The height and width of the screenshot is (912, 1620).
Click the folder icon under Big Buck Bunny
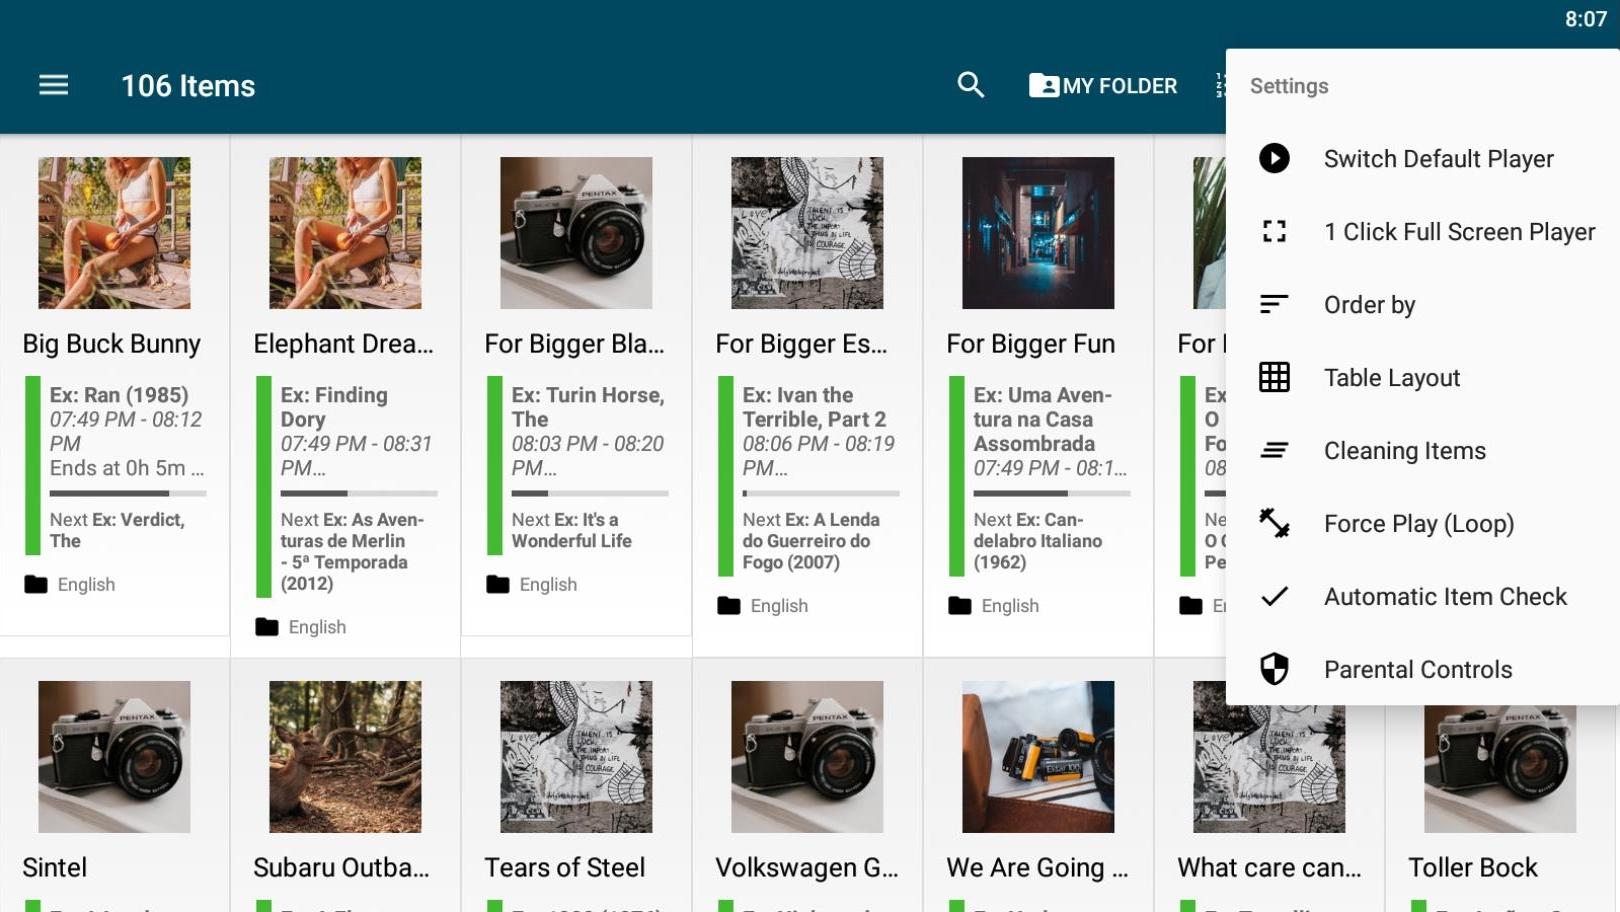click(36, 584)
